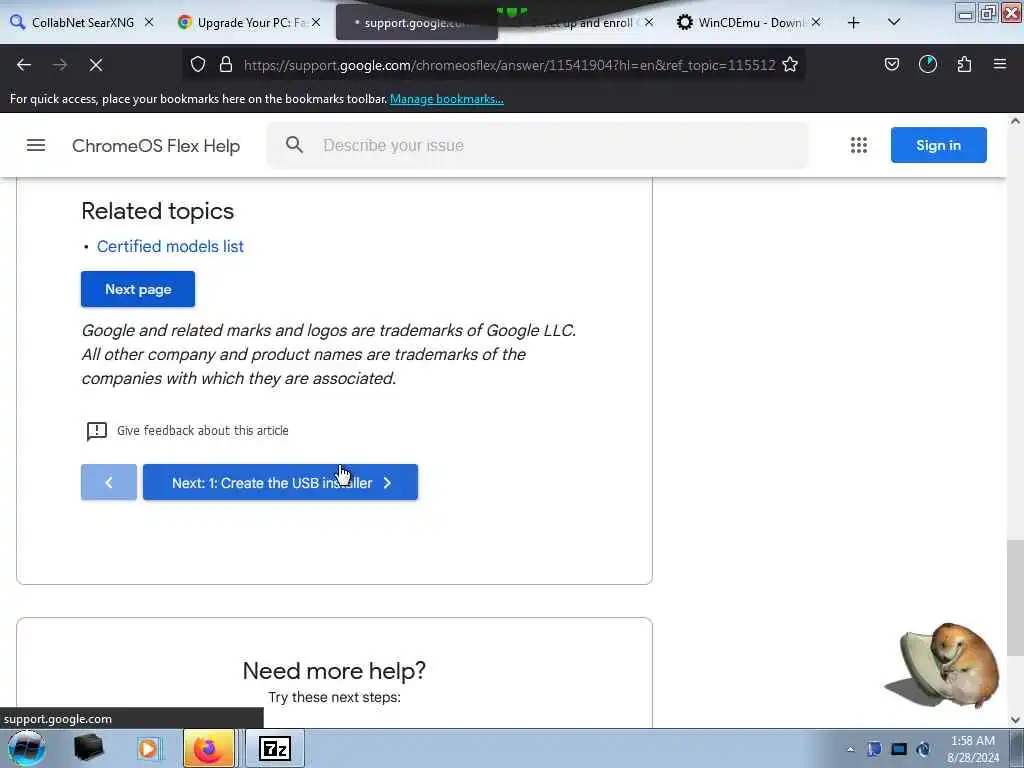
Task: Open 7-Zip from the taskbar
Action: 274,748
